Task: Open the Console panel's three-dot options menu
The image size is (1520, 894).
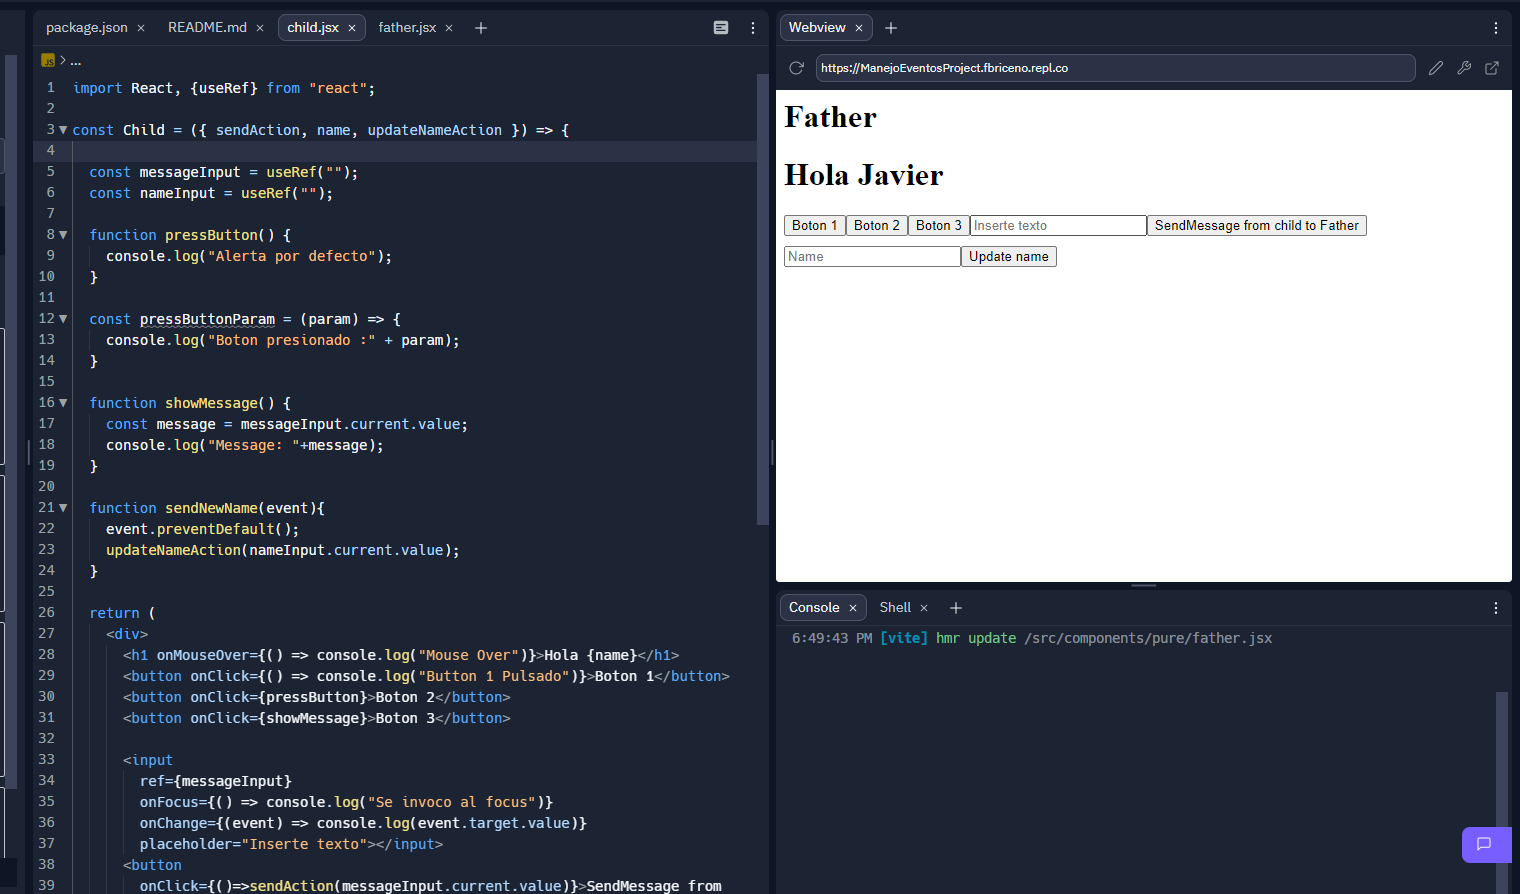Action: point(1496,607)
